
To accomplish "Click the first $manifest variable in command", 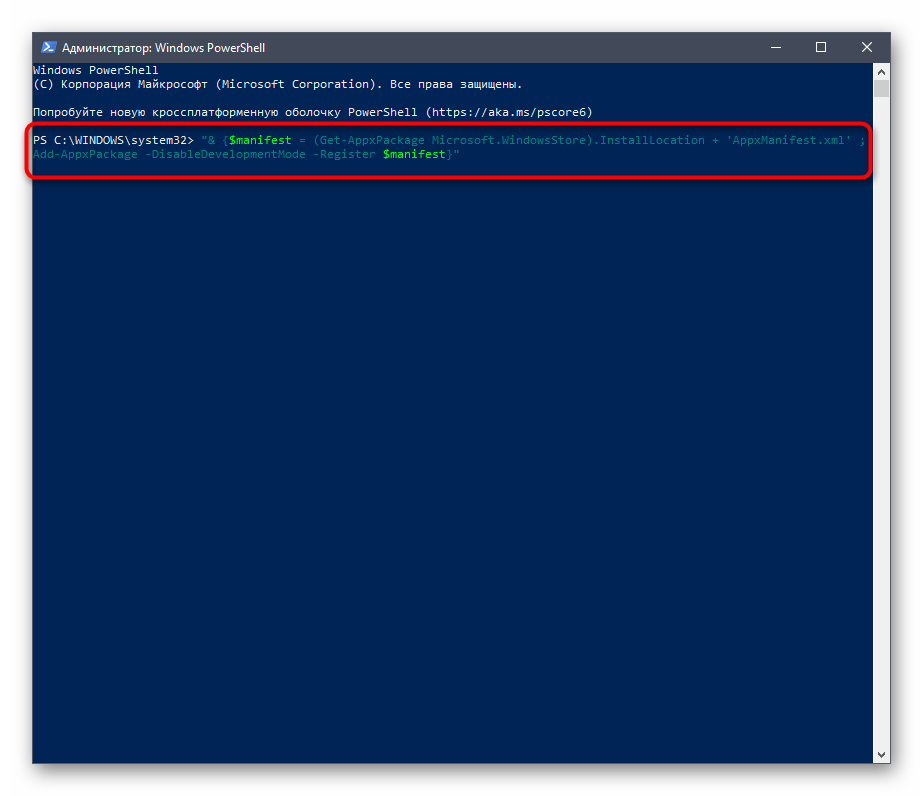I will click(x=258, y=140).
